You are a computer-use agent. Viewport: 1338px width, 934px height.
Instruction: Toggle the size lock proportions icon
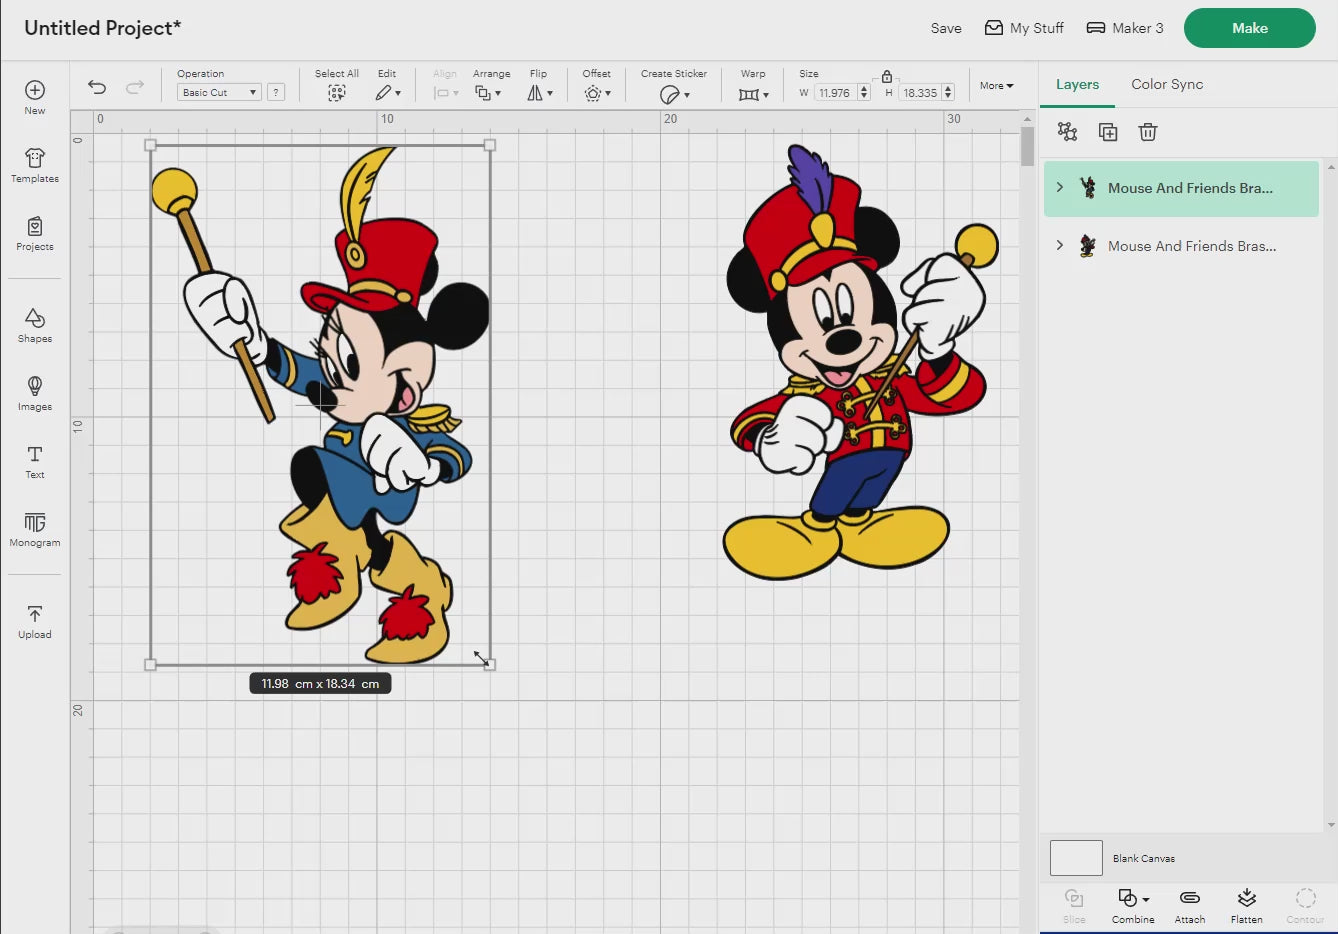(887, 77)
